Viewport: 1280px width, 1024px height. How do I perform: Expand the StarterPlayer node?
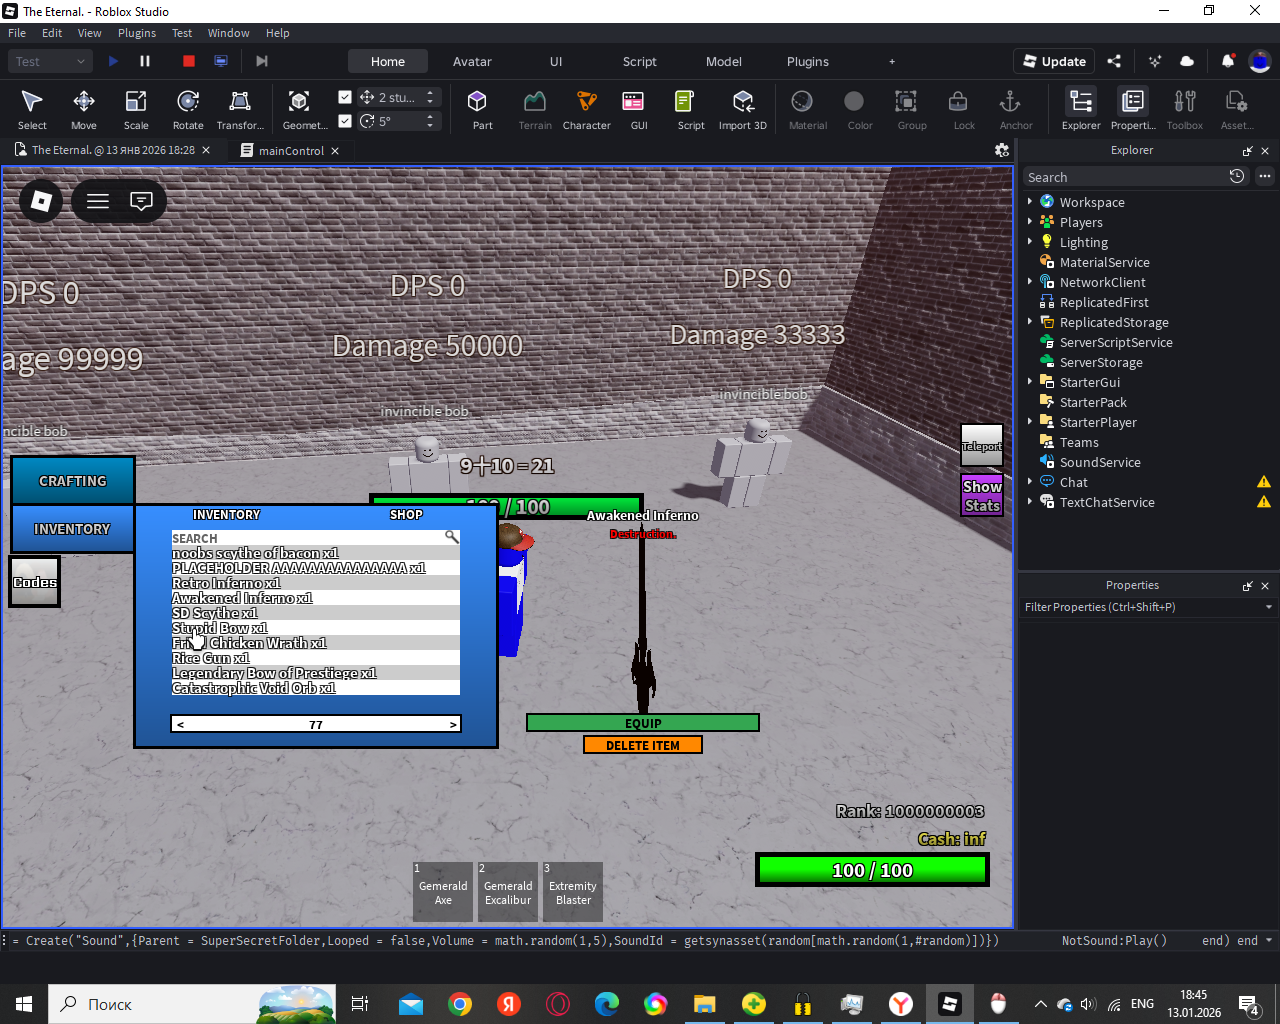[x=1030, y=421]
